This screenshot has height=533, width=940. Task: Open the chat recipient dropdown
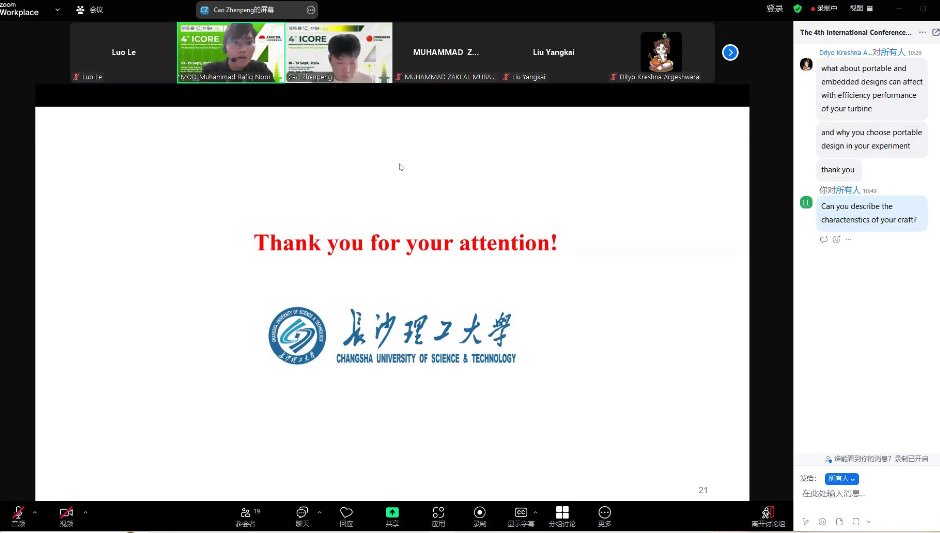tap(835, 479)
